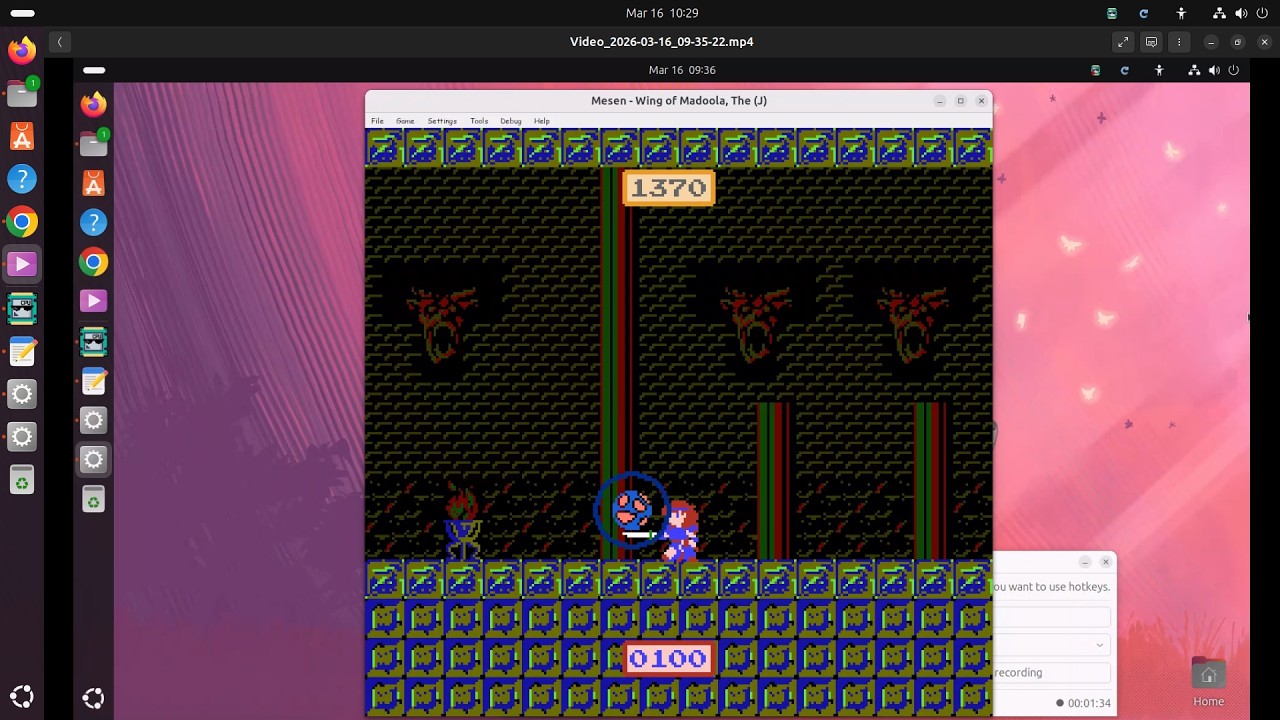
Task: Launch App Center from the outer dock
Action: (x=22, y=136)
